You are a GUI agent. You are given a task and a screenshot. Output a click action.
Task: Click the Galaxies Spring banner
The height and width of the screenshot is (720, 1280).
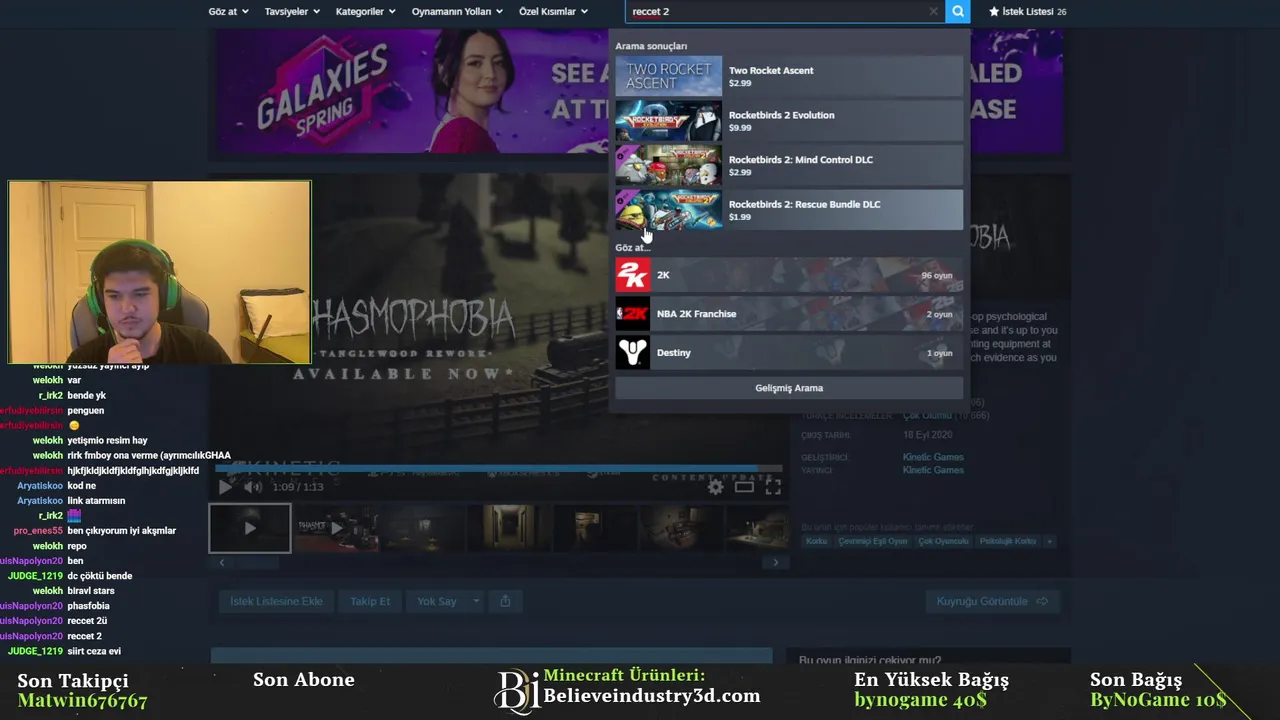(x=410, y=92)
